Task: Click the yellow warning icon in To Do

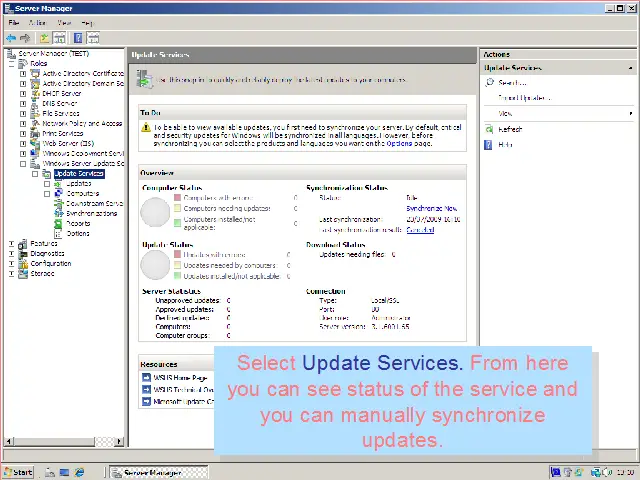Action: point(146,128)
